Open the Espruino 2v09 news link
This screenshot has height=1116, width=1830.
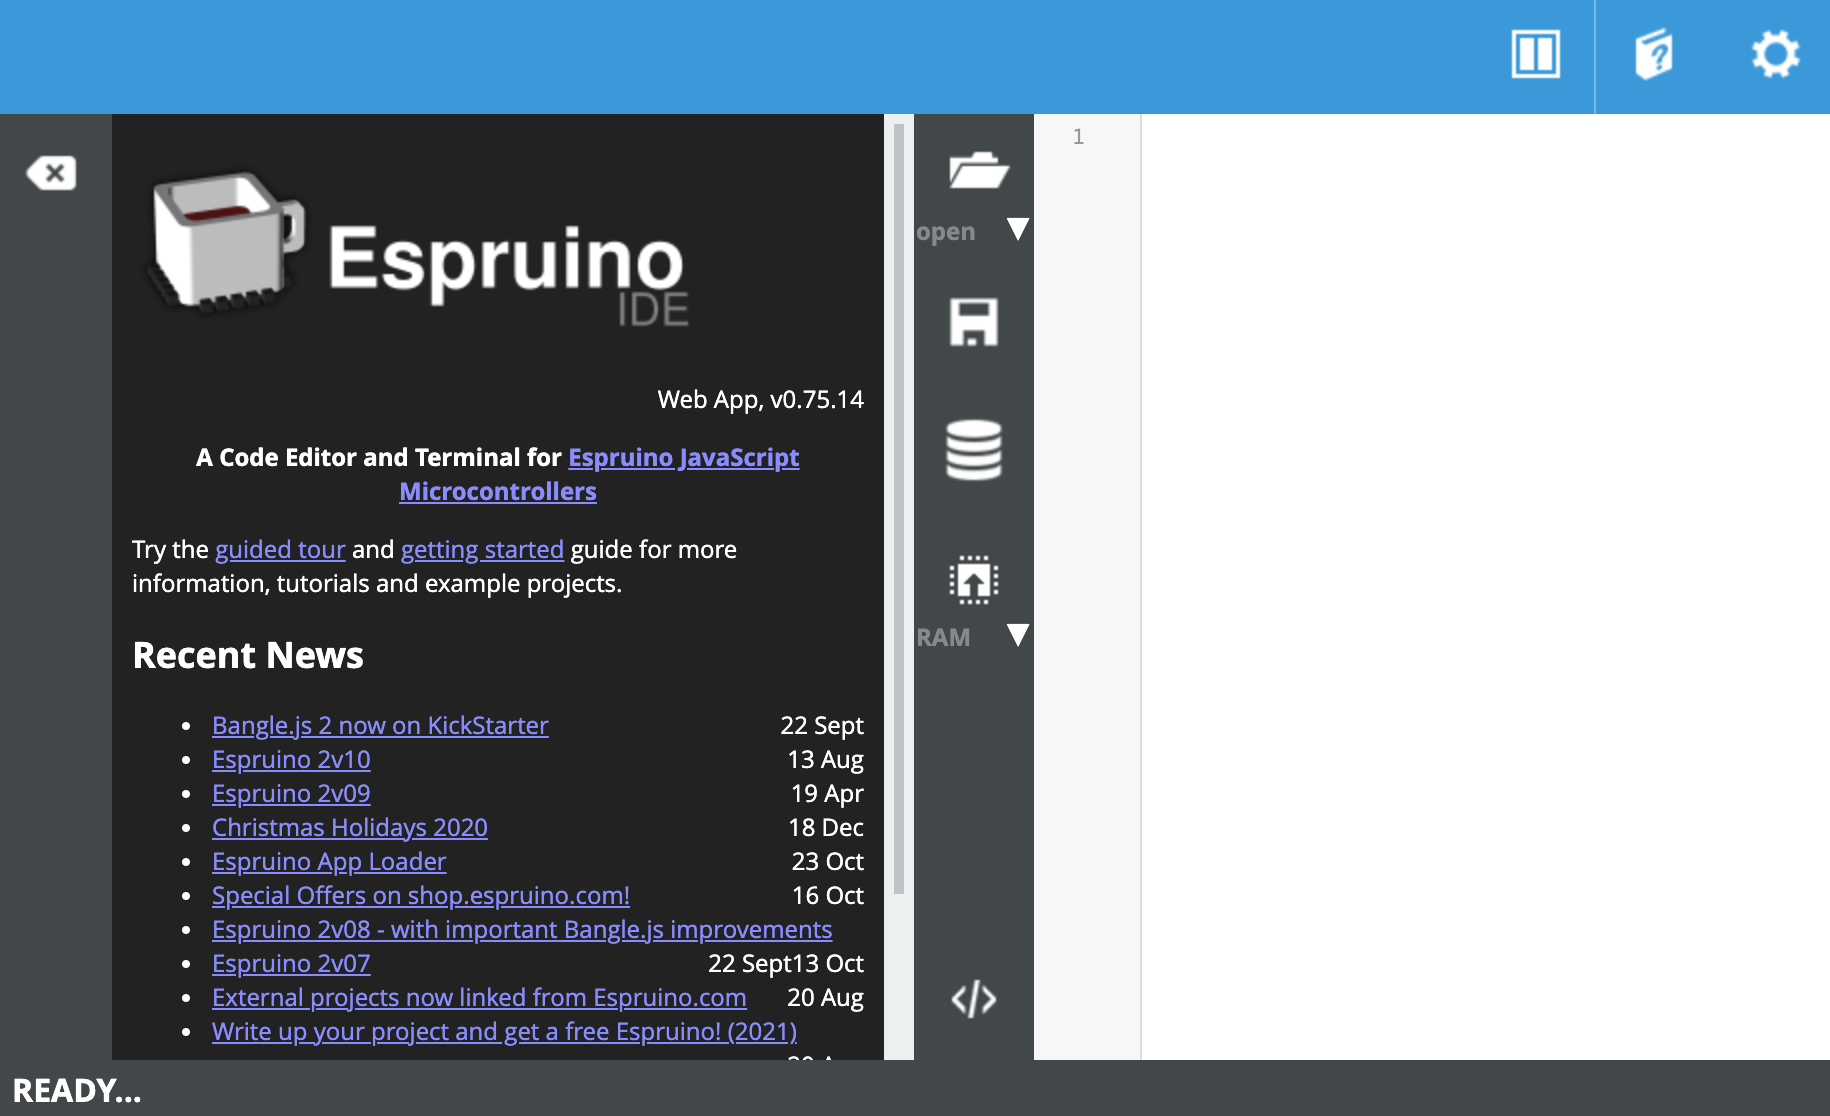[291, 794]
